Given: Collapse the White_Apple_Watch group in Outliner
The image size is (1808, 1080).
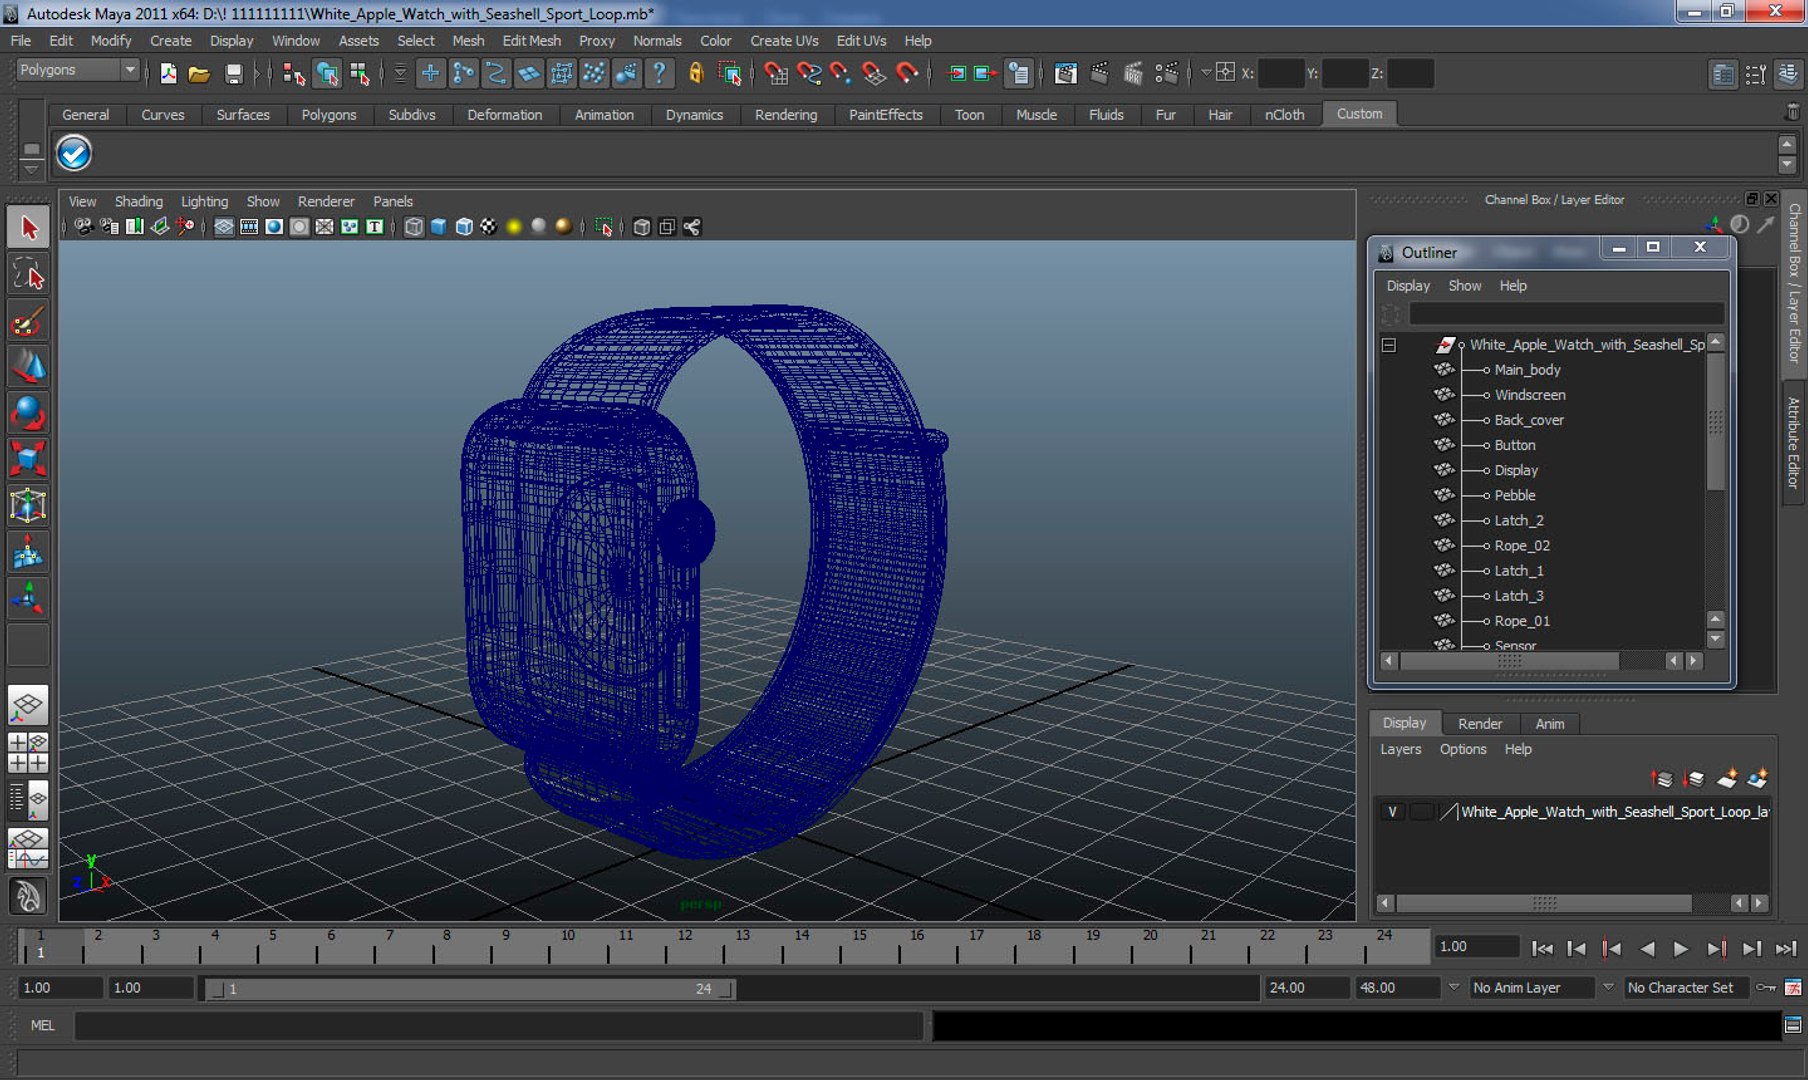Looking at the screenshot, I should coord(1389,345).
